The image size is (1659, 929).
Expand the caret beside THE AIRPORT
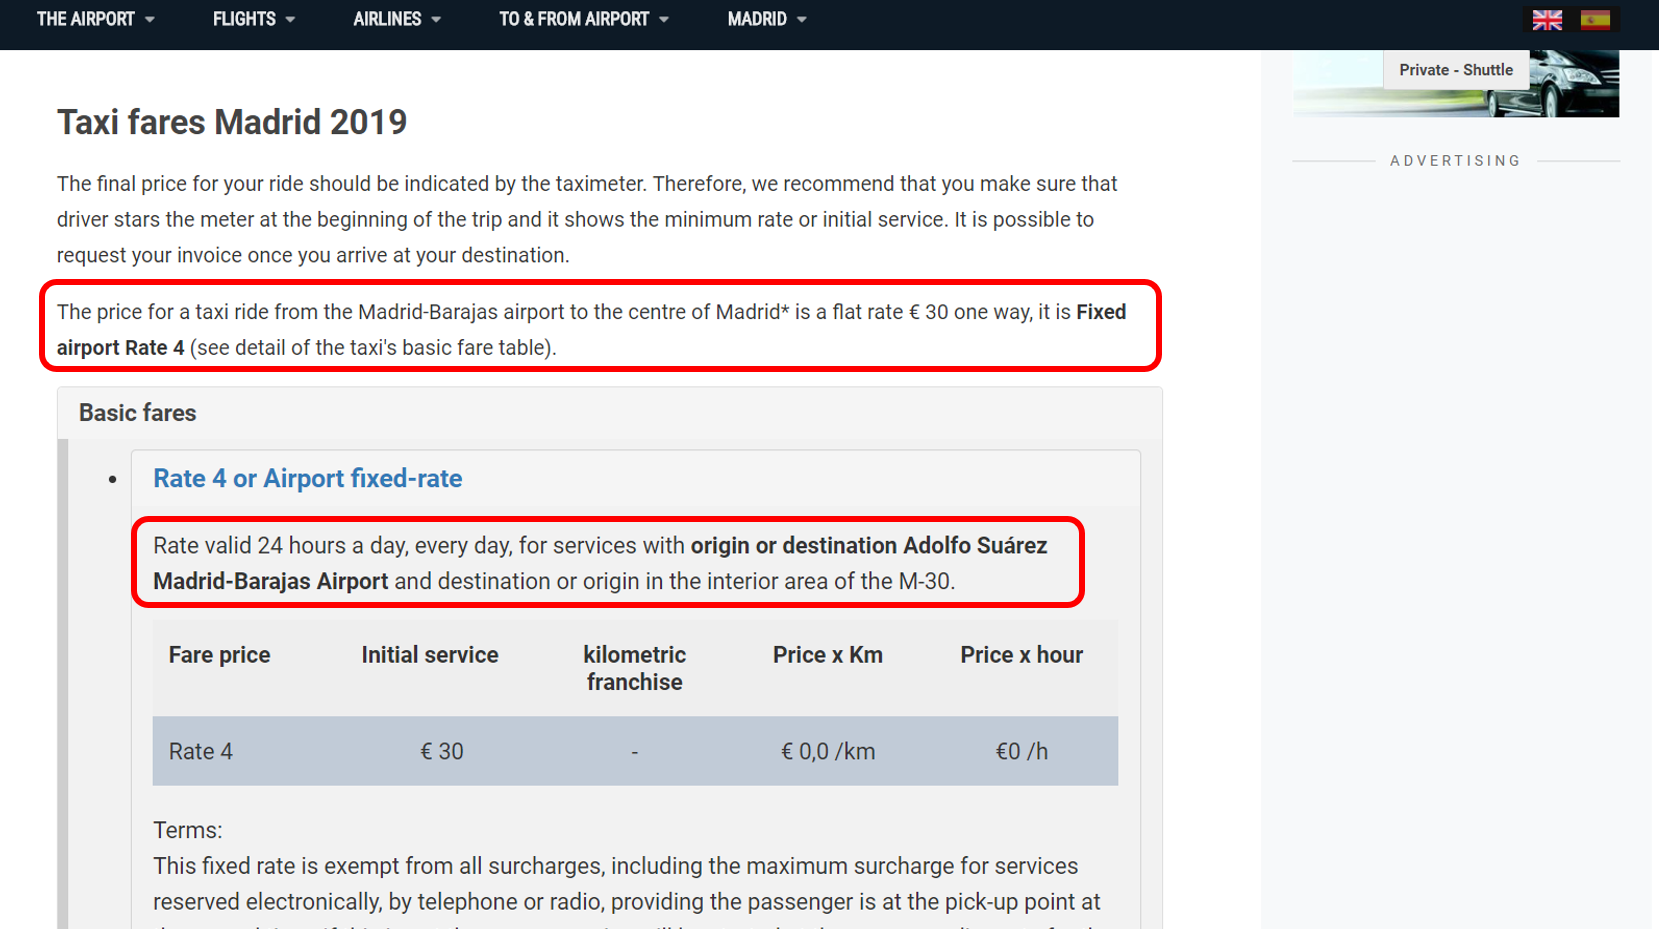pos(150,20)
